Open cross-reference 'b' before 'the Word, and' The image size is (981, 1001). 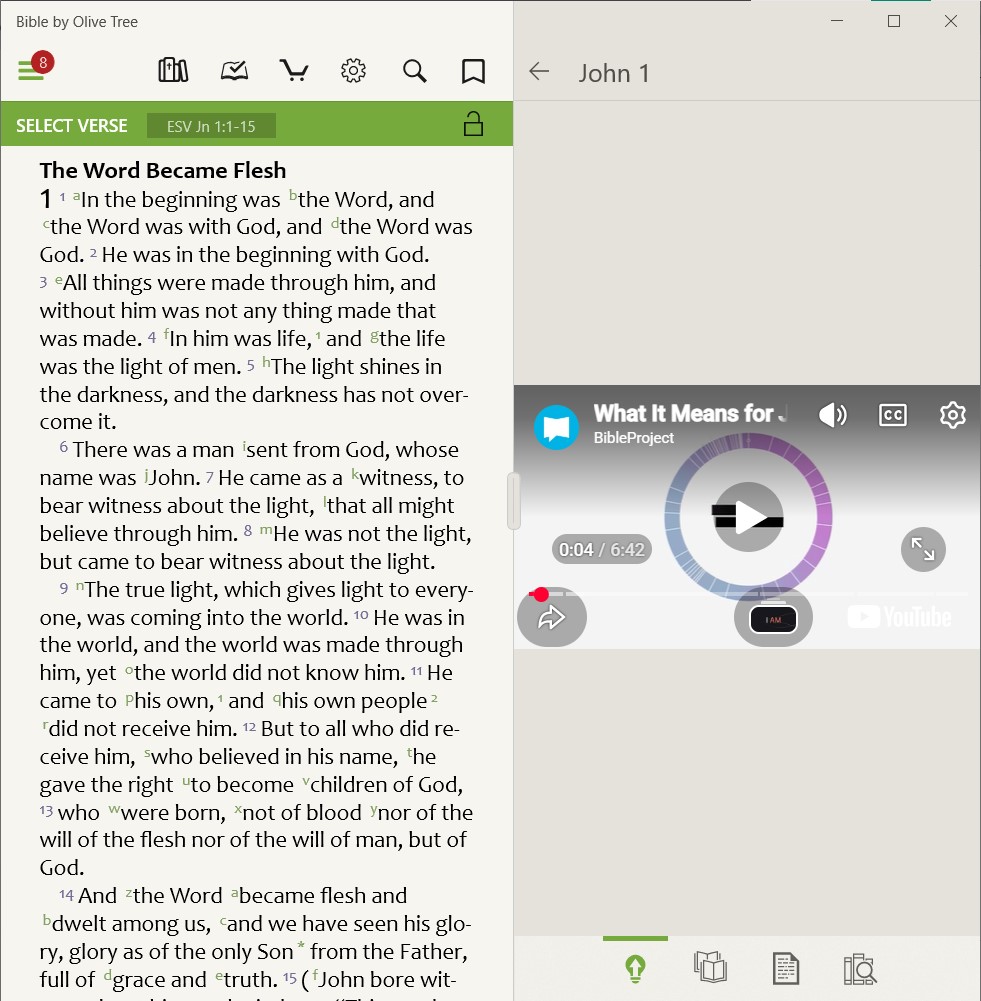click(x=293, y=195)
